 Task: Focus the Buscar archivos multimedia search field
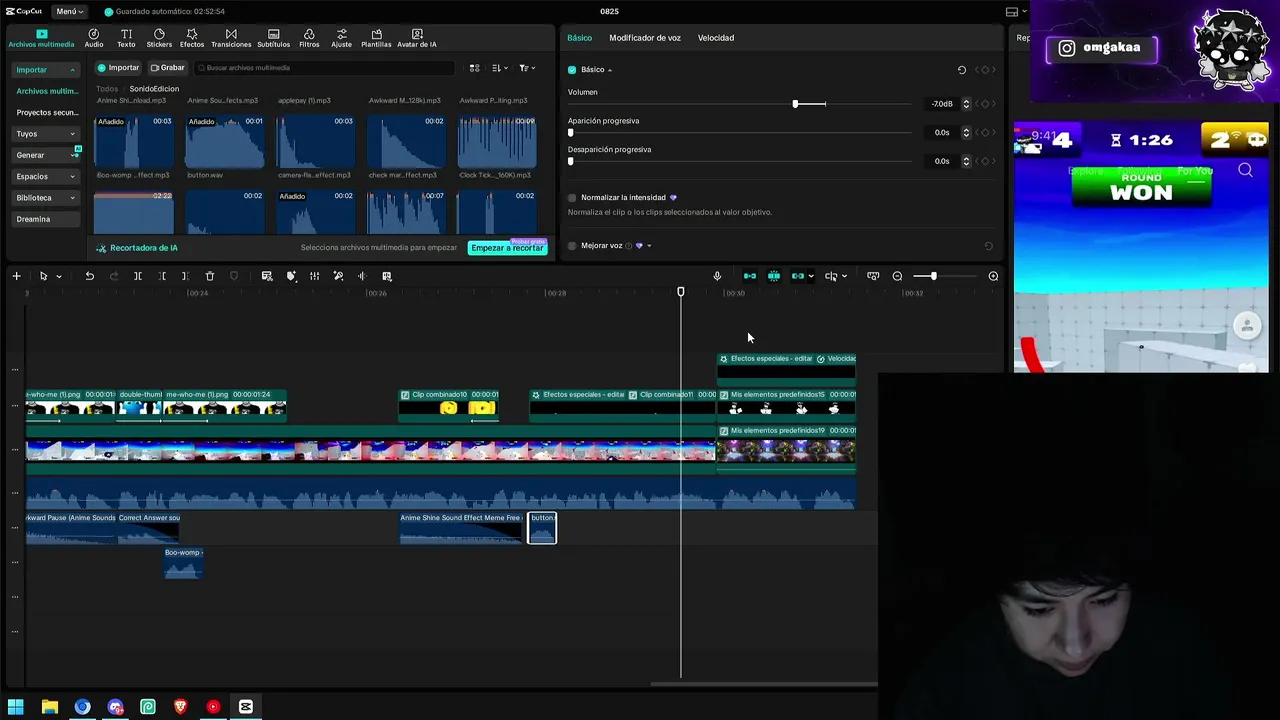[324, 68]
